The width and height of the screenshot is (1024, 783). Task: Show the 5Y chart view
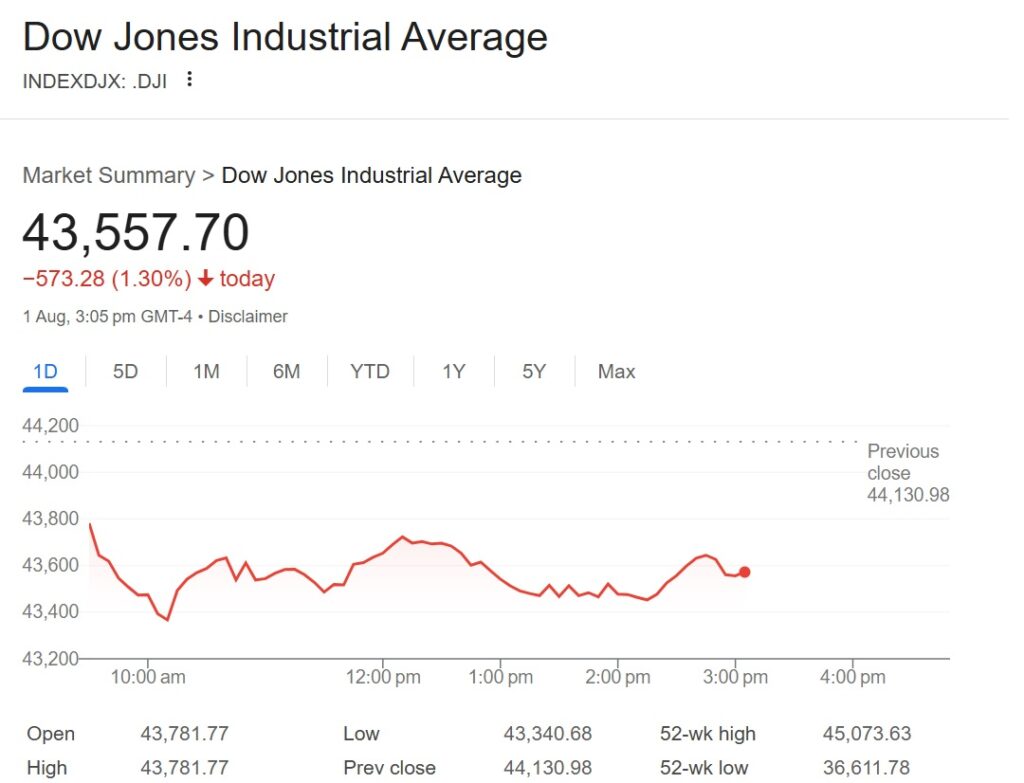[x=533, y=371]
